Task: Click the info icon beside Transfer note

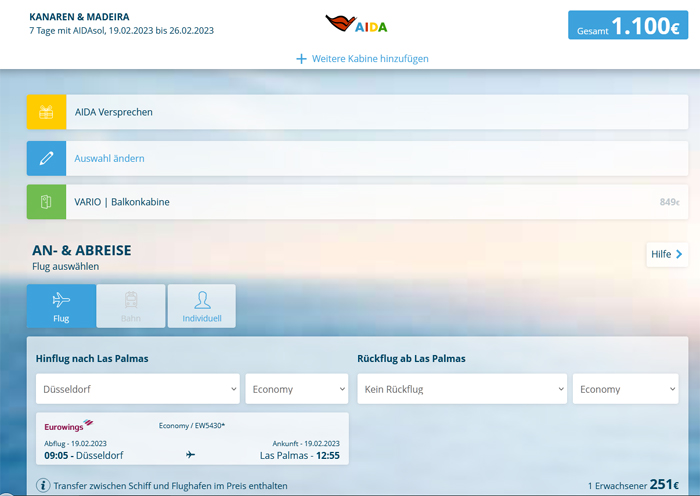Action: point(43,485)
